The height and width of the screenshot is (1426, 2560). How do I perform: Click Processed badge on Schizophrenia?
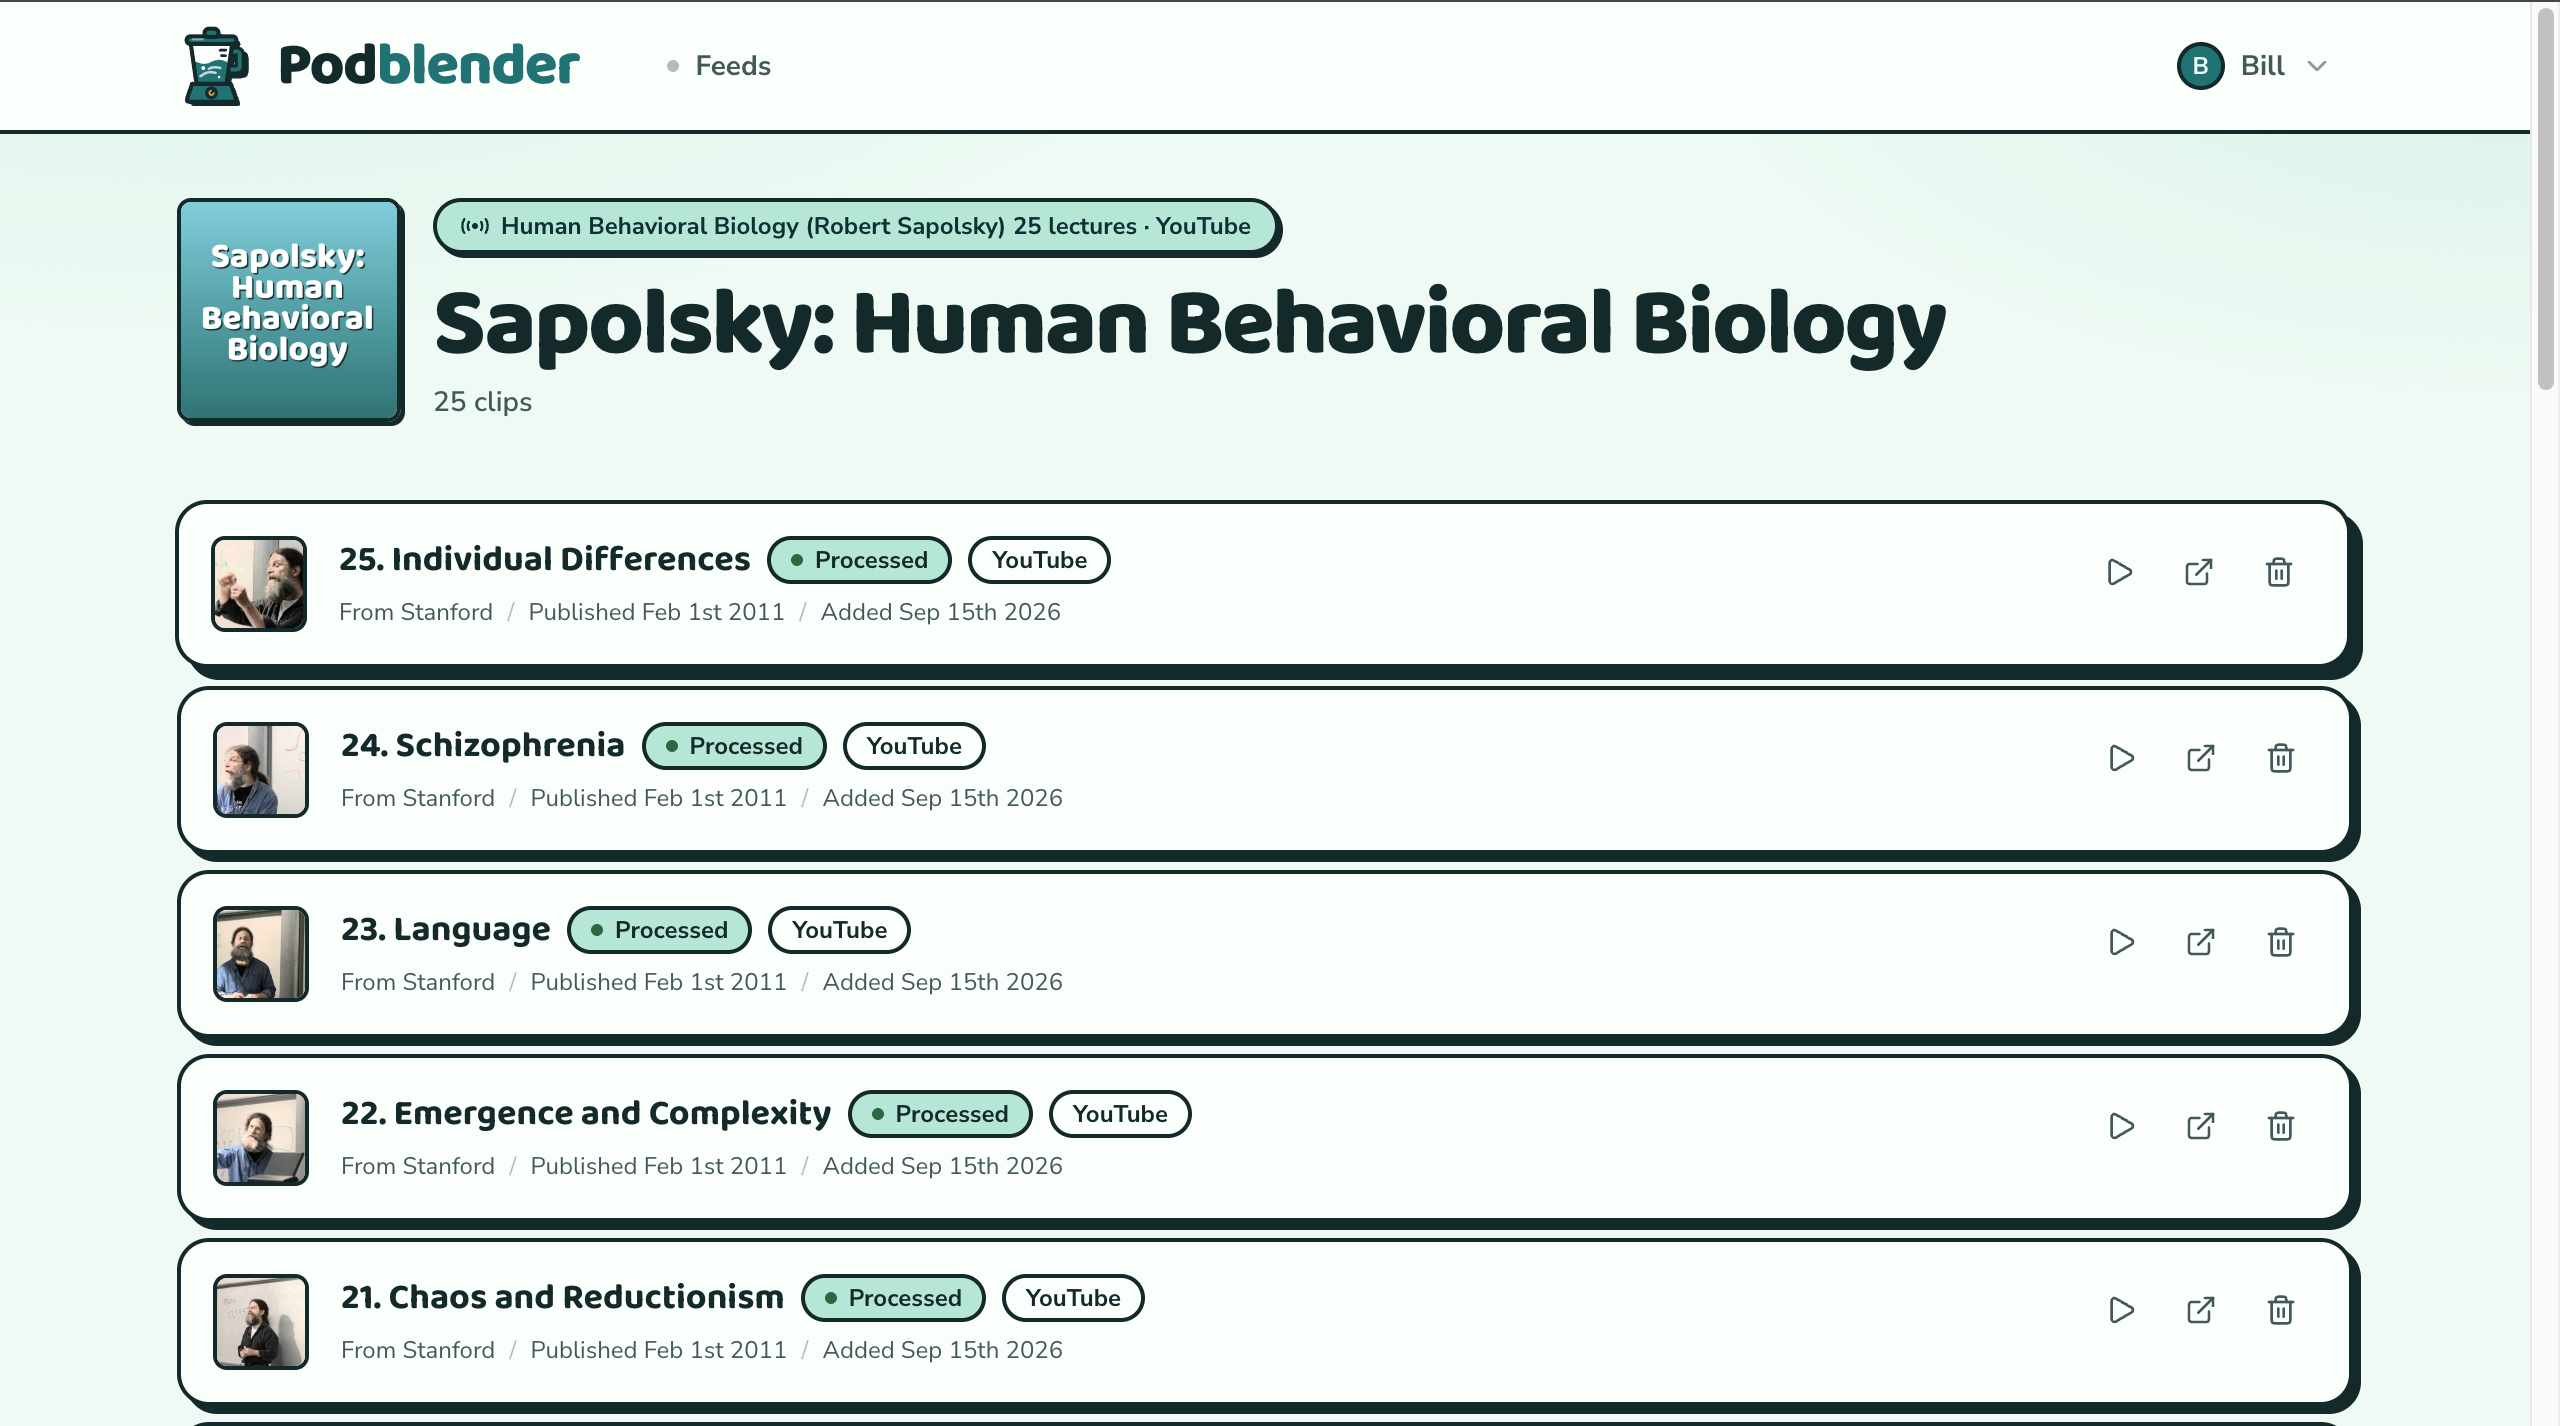point(734,746)
